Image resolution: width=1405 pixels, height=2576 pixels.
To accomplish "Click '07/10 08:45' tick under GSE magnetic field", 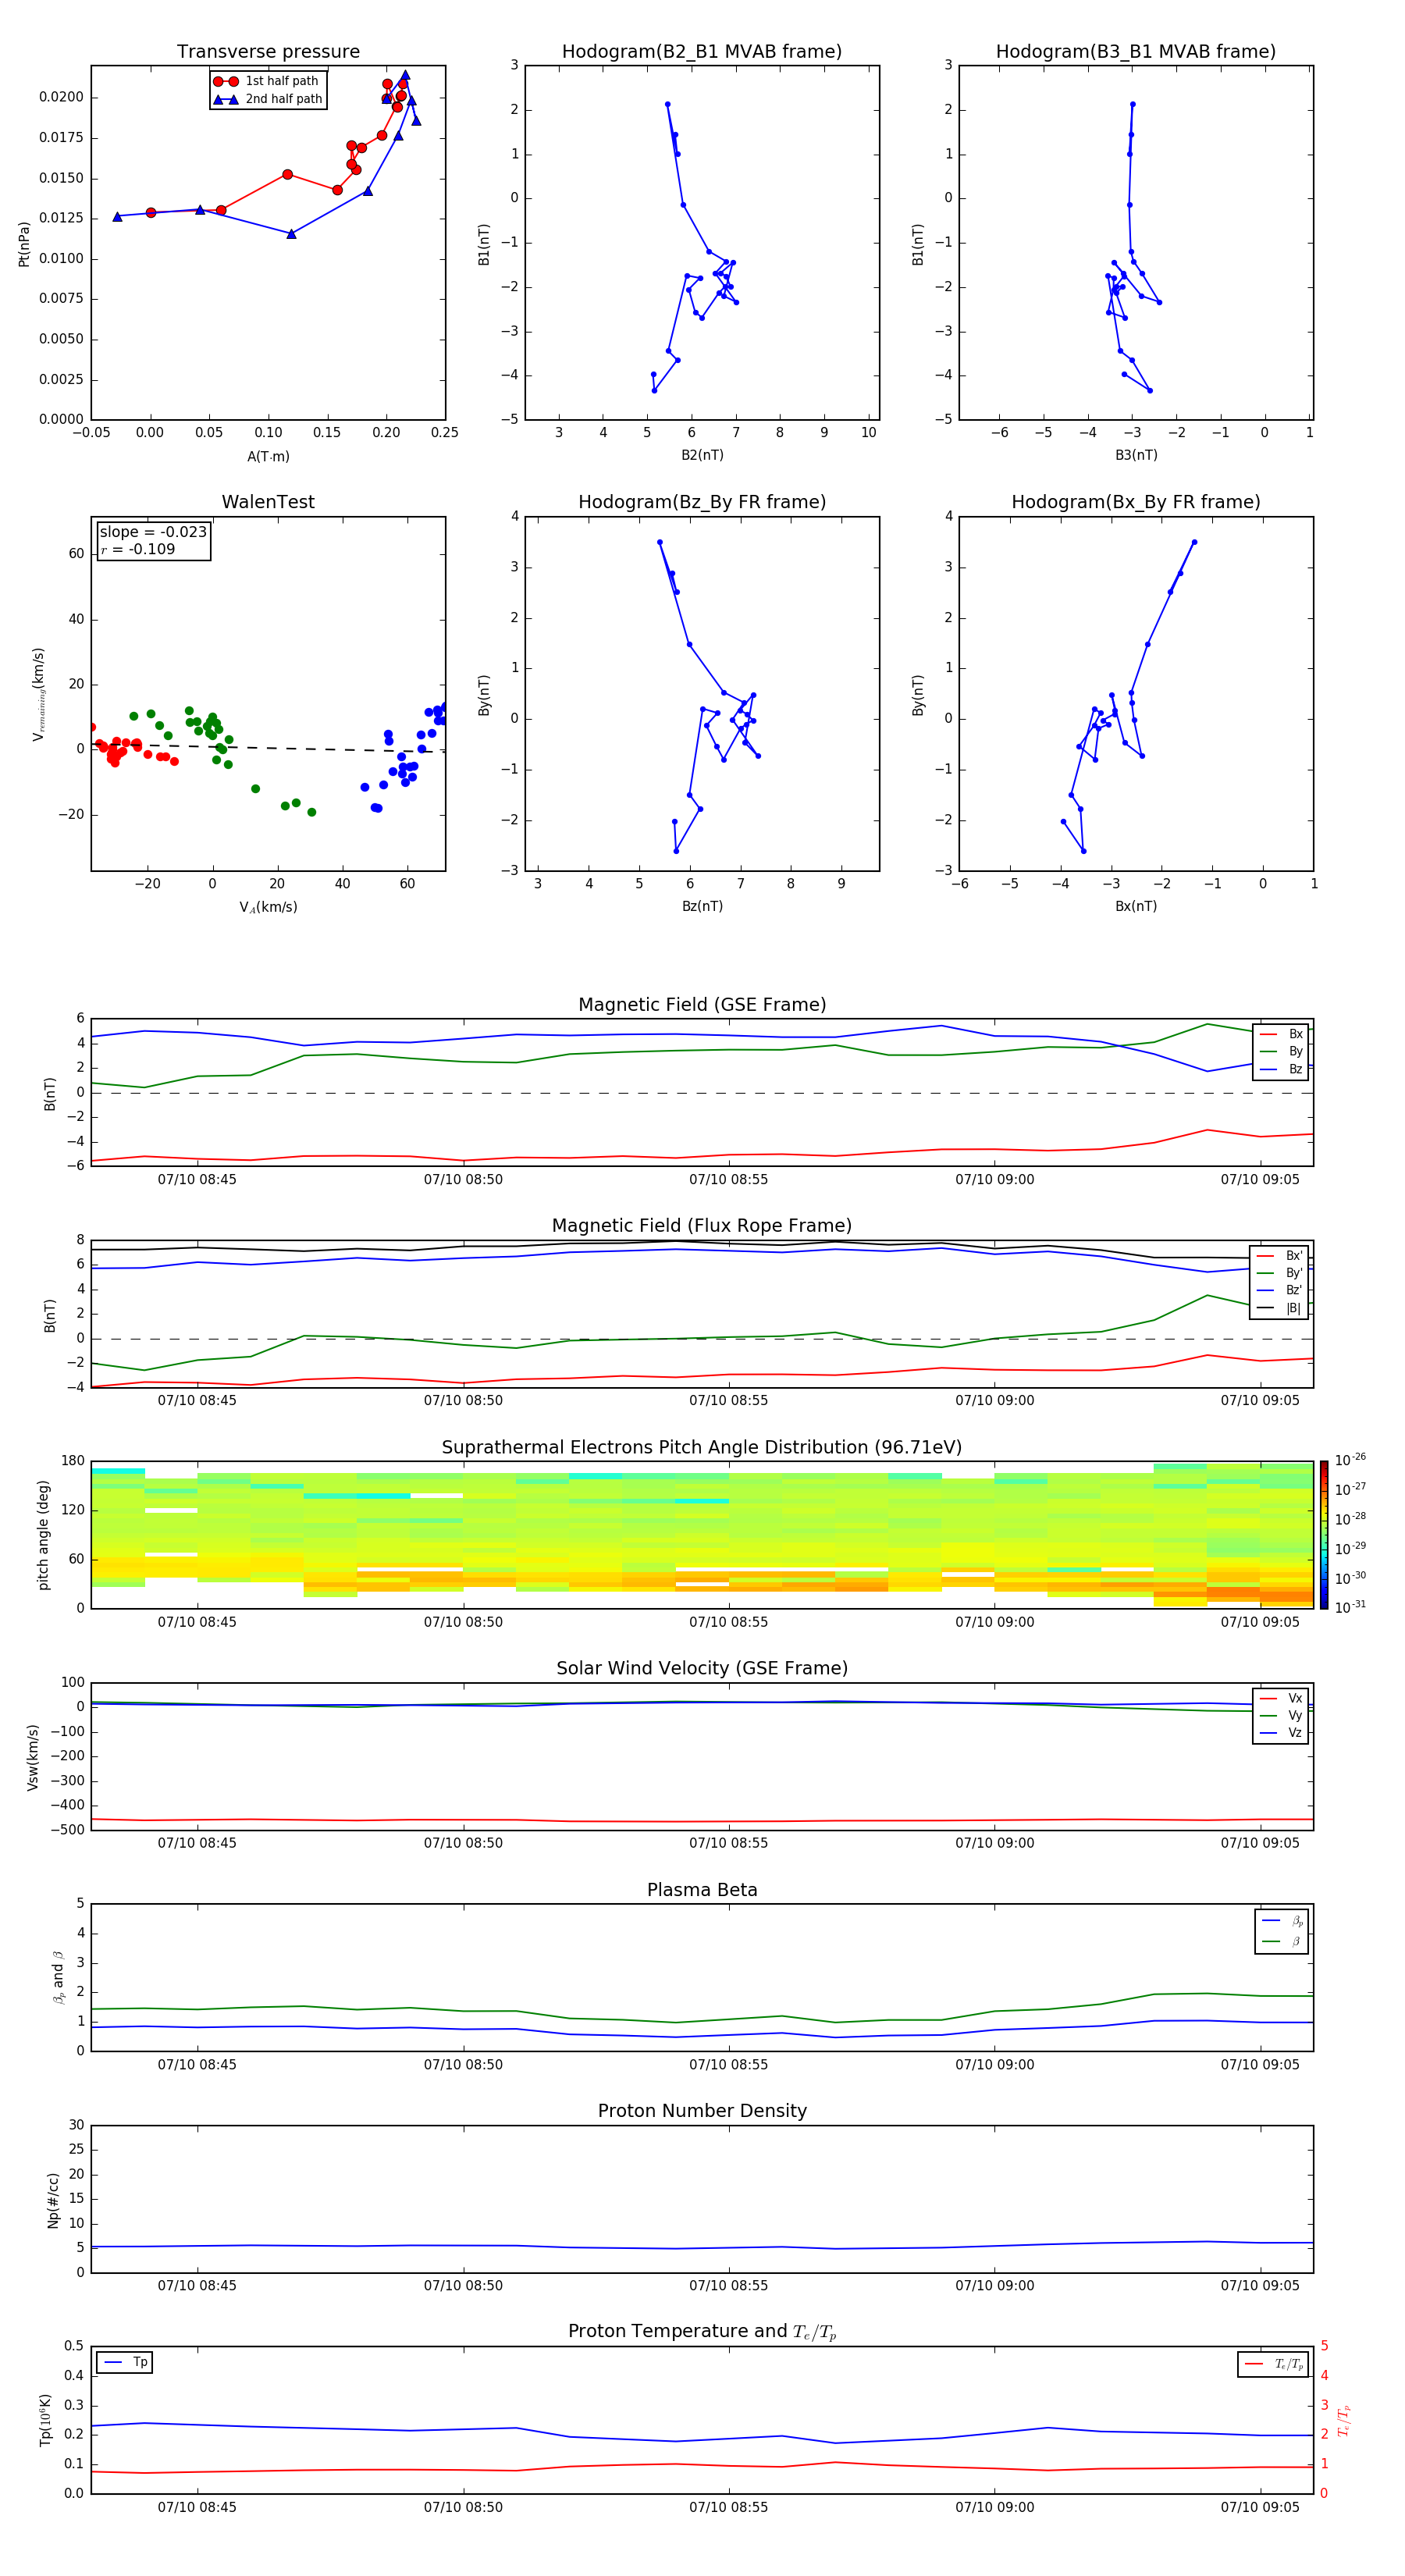I will 197,1180.
